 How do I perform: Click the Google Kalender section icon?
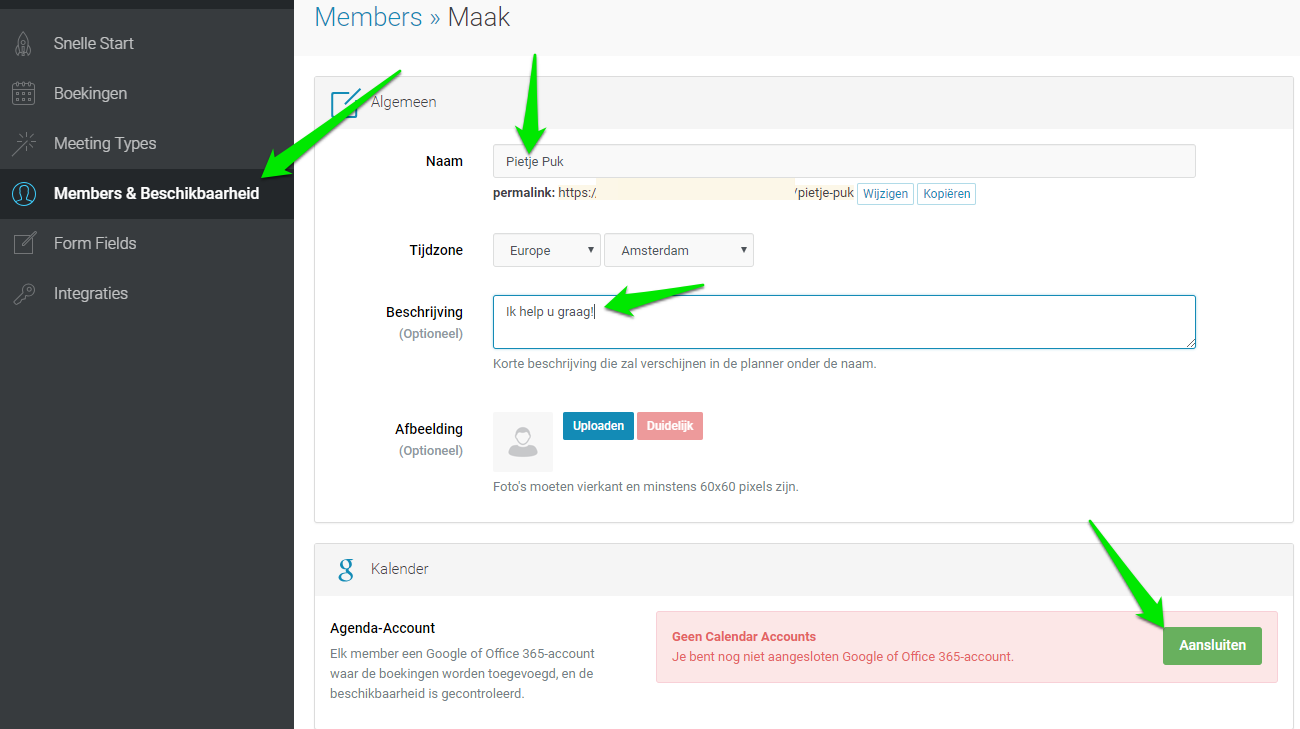[346, 569]
